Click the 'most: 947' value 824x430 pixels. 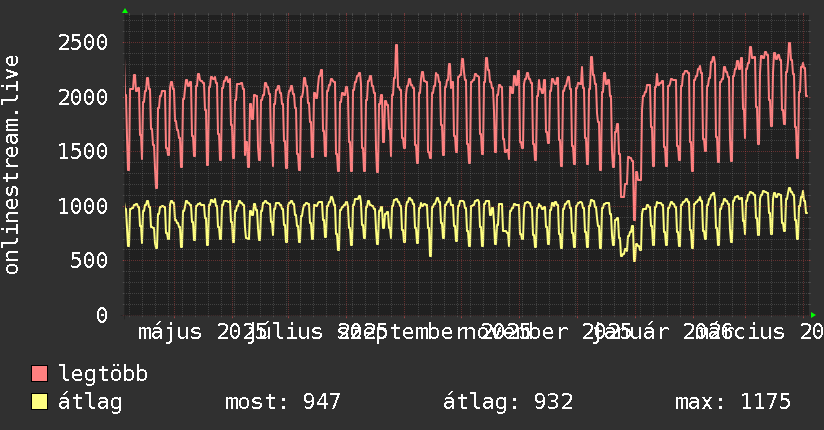(x=283, y=402)
